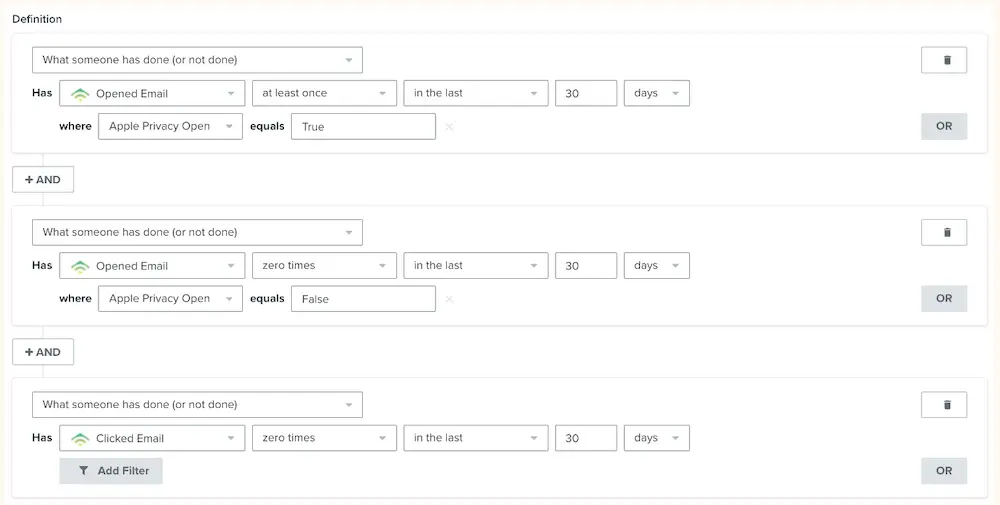Viewport: 1000px width, 505px height.
Task: Click the True value input field
Action: point(363,127)
